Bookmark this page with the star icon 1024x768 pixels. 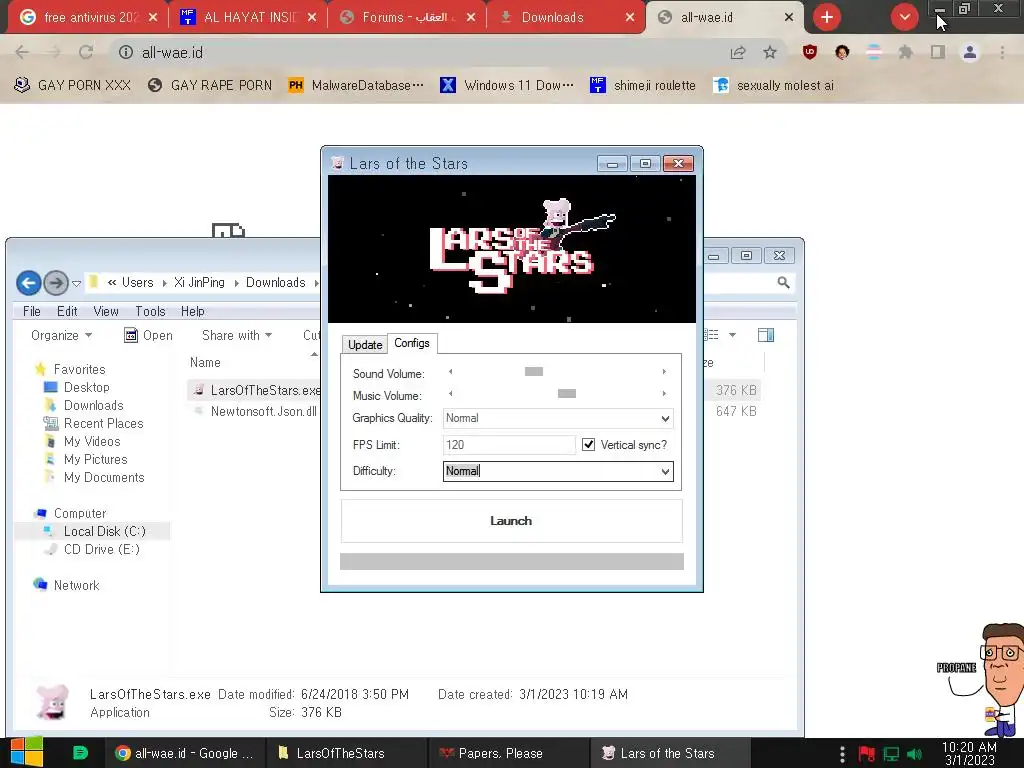click(770, 52)
